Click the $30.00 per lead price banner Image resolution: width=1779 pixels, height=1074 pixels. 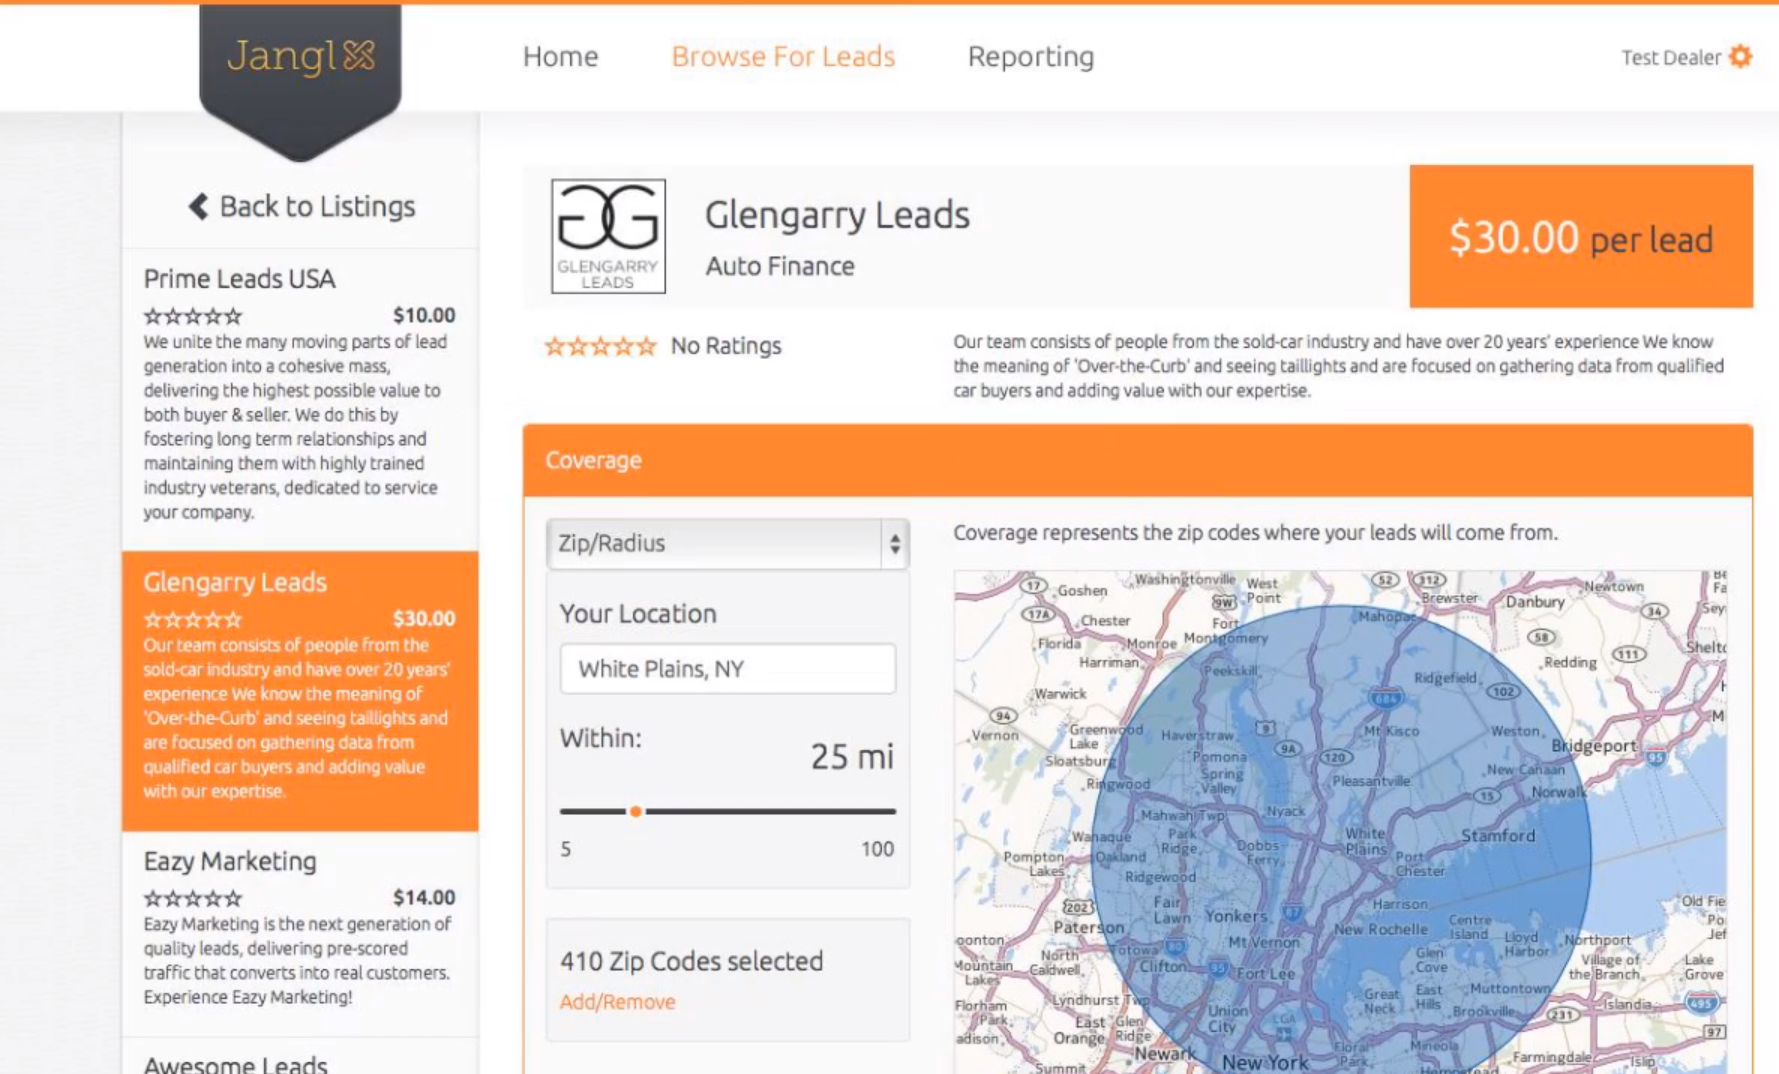click(x=1583, y=237)
